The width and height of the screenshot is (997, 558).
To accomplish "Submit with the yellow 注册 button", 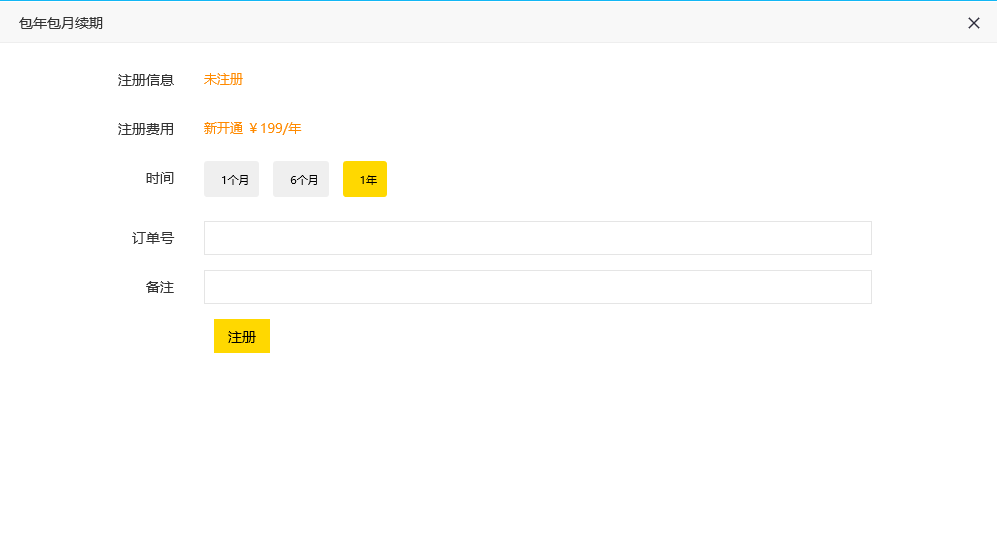I will (242, 336).
